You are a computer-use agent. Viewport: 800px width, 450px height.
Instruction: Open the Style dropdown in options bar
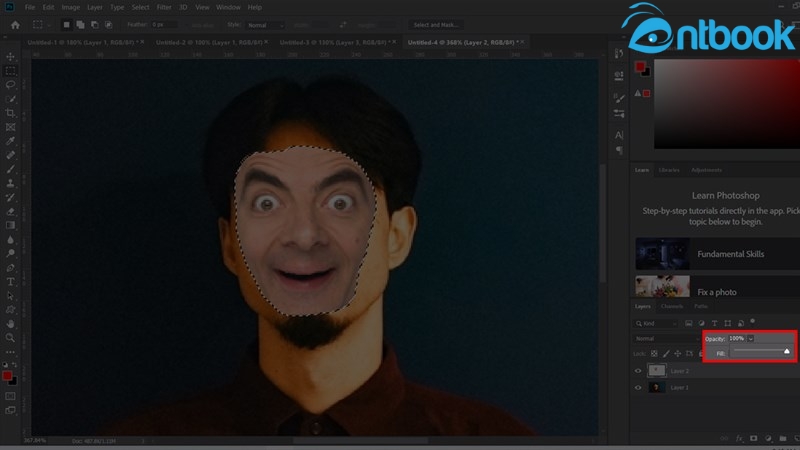[265, 25]
